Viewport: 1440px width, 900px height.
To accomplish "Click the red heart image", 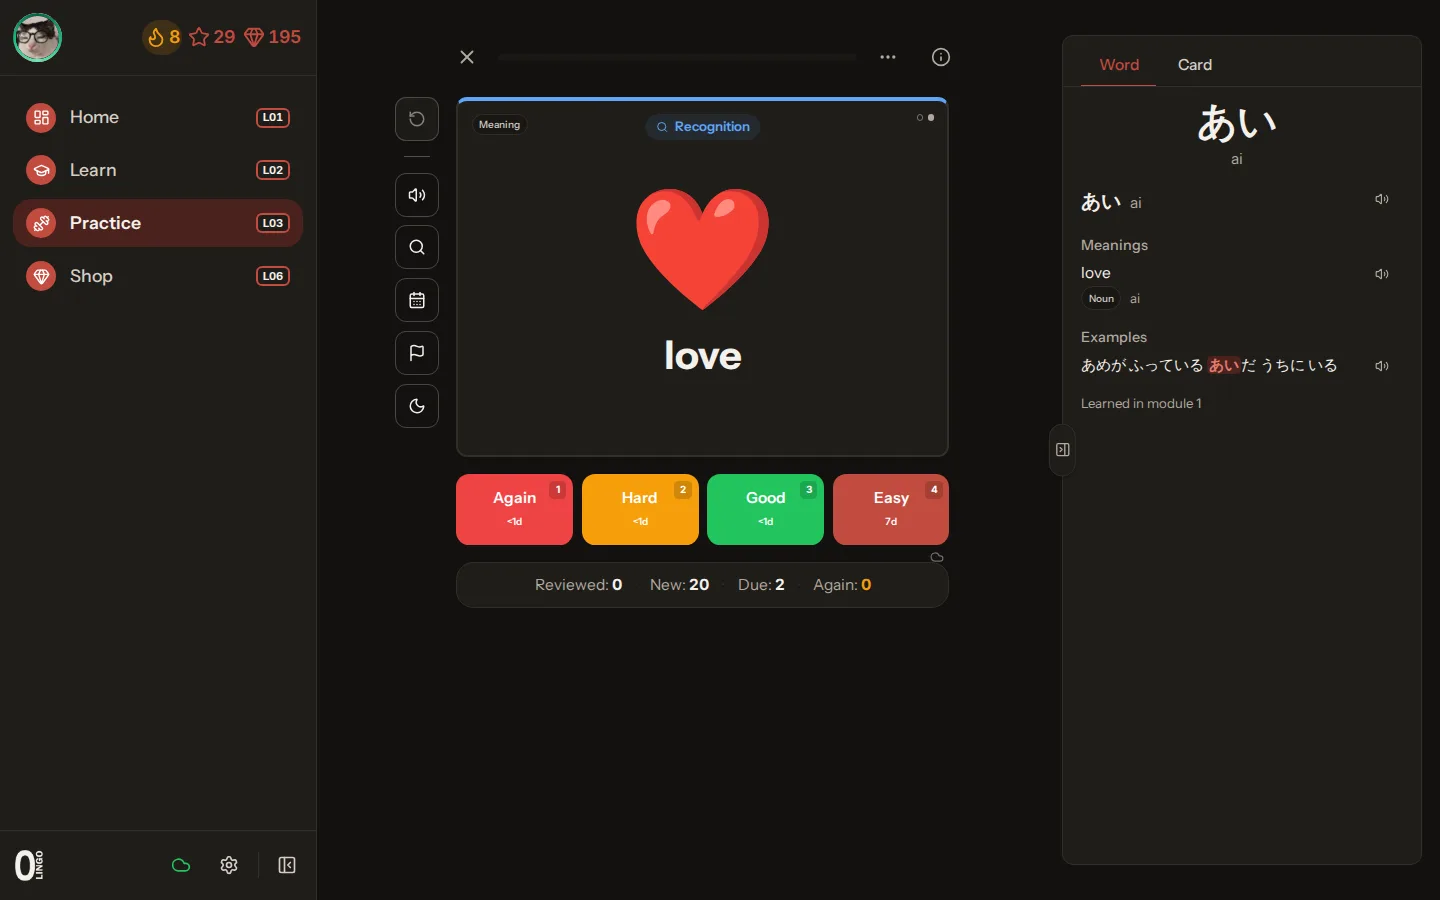I will 703,249.
